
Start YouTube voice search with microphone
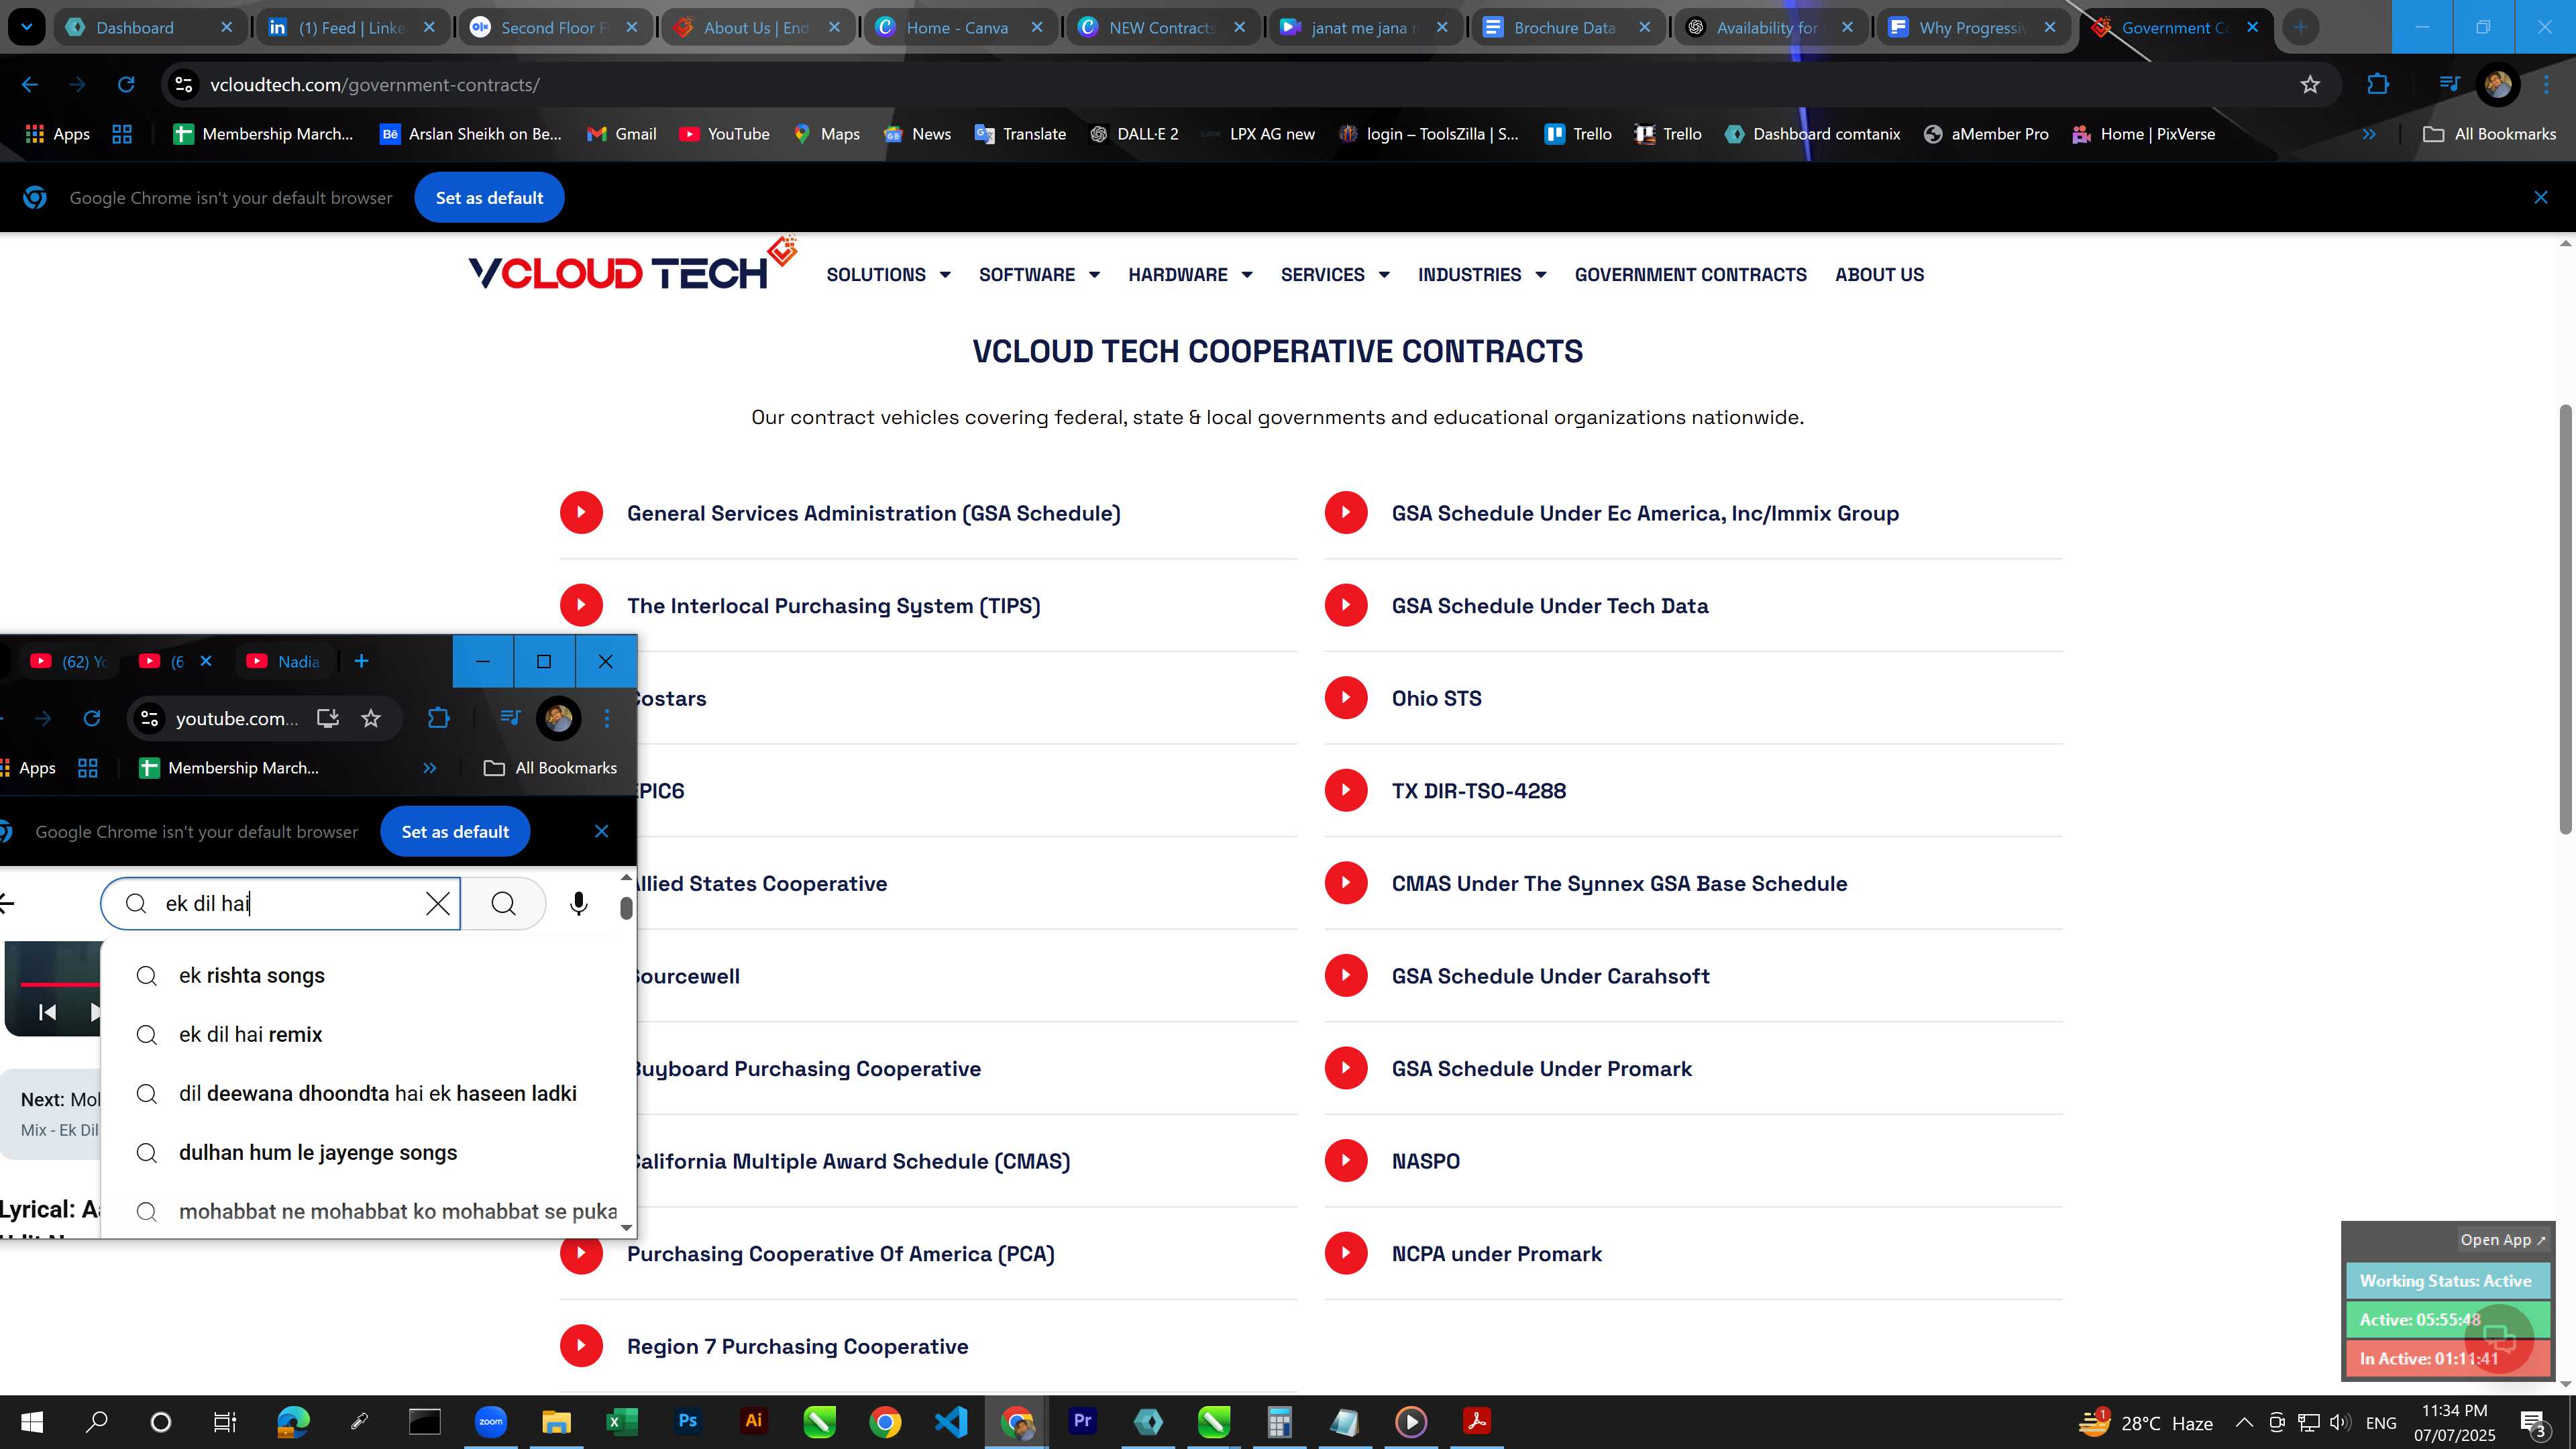[578, 904]
